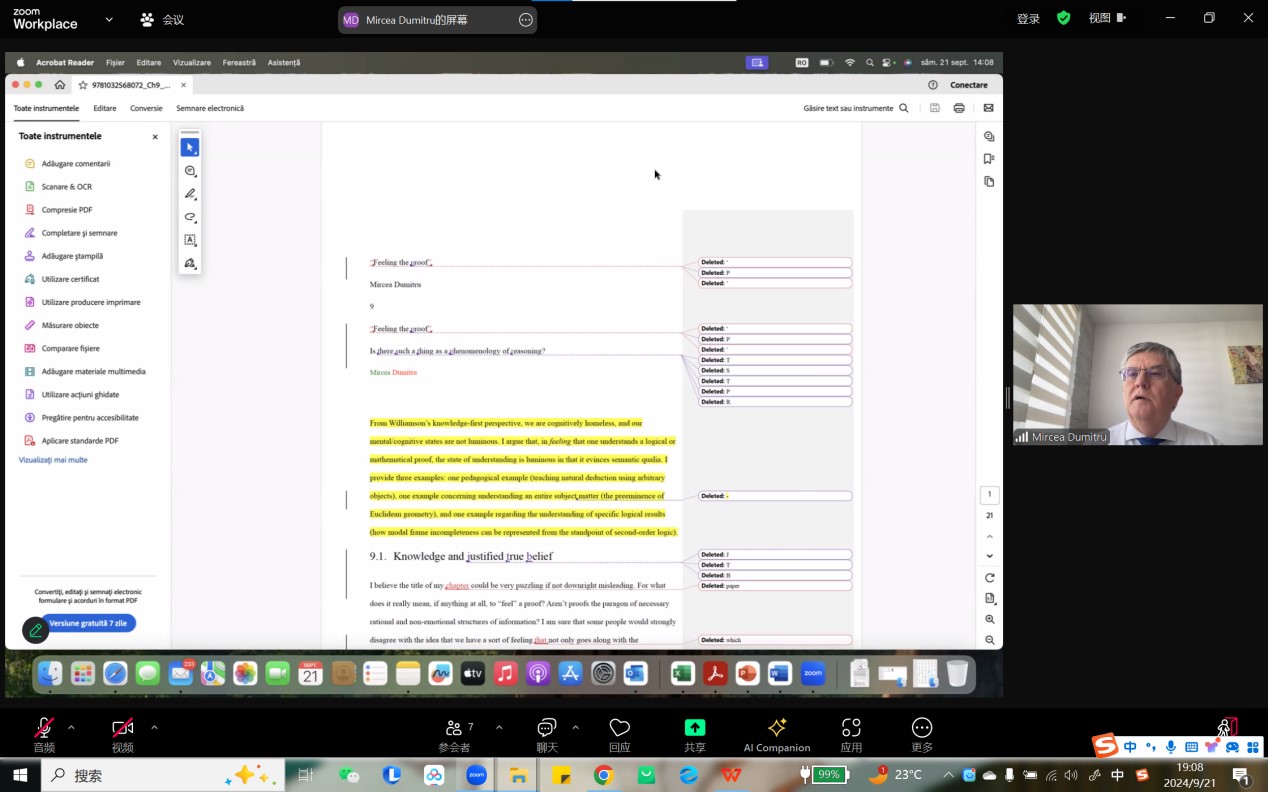Expand the video options arrow
The image size is (1268, 792).
[x=154, y=727]
